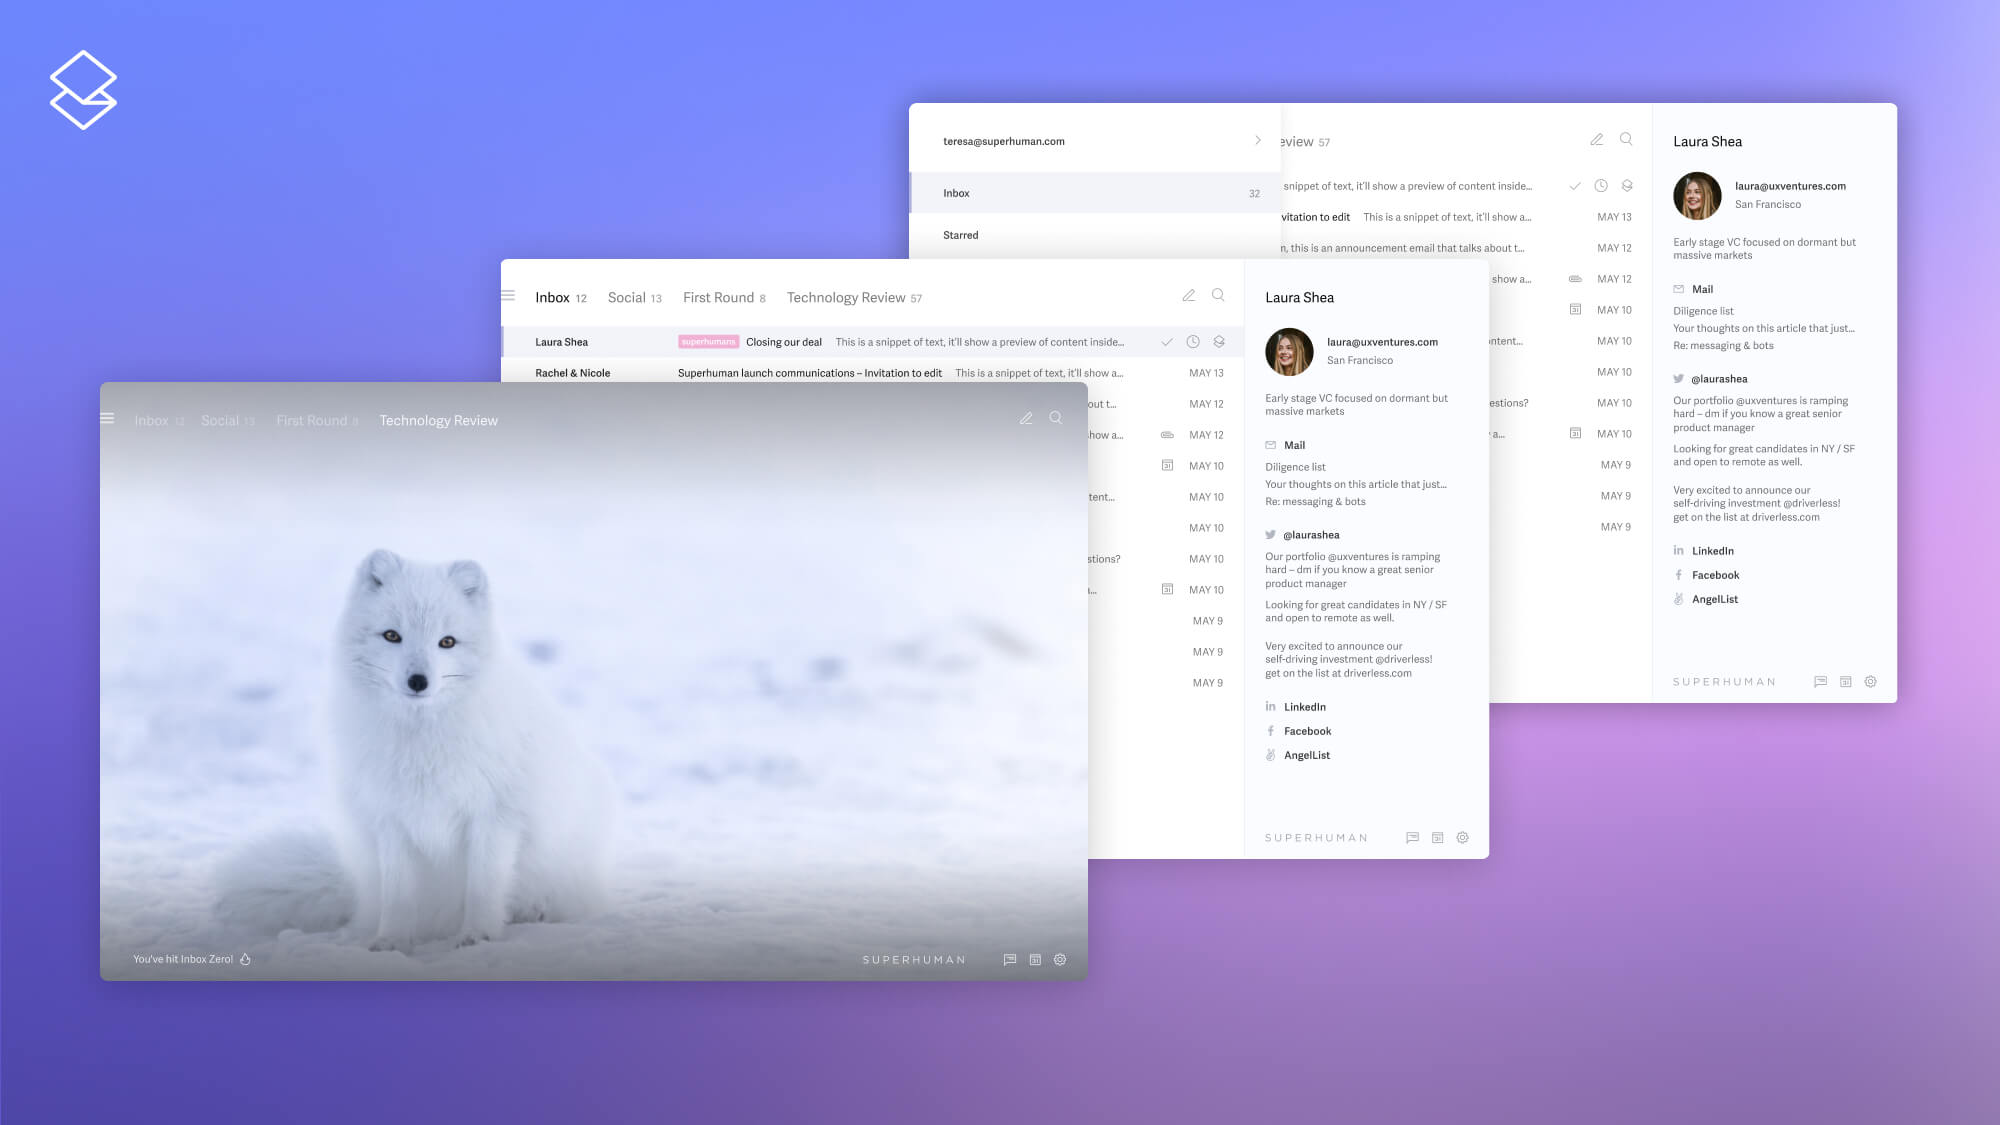The height and width of the screenshot is (1125, 2000).
Task: Click the Mail envelope icon in contact panel
Action: coord(1269,445)
